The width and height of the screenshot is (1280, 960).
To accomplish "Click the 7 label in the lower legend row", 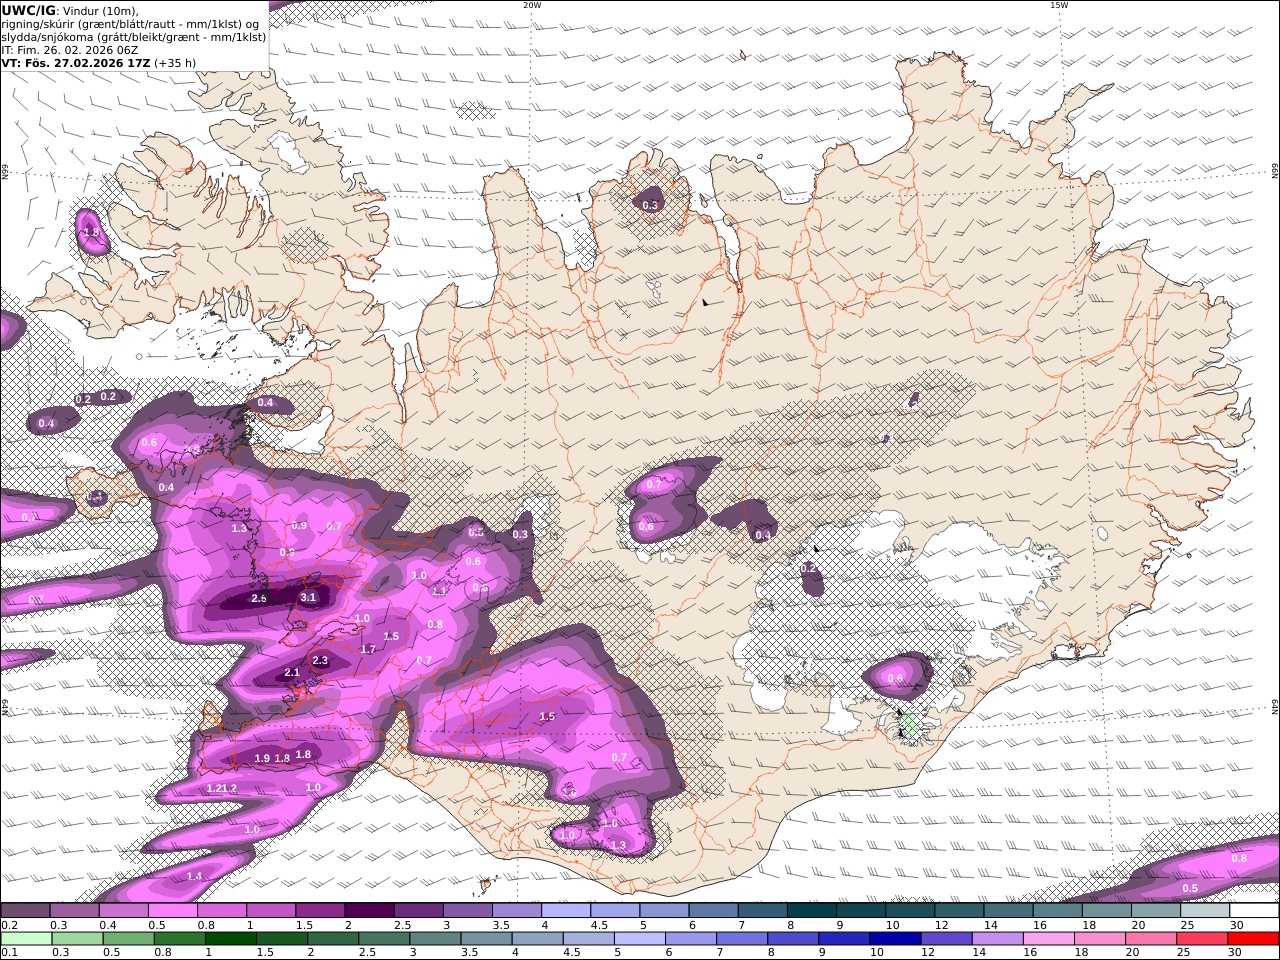I will [x=718, y=953].
